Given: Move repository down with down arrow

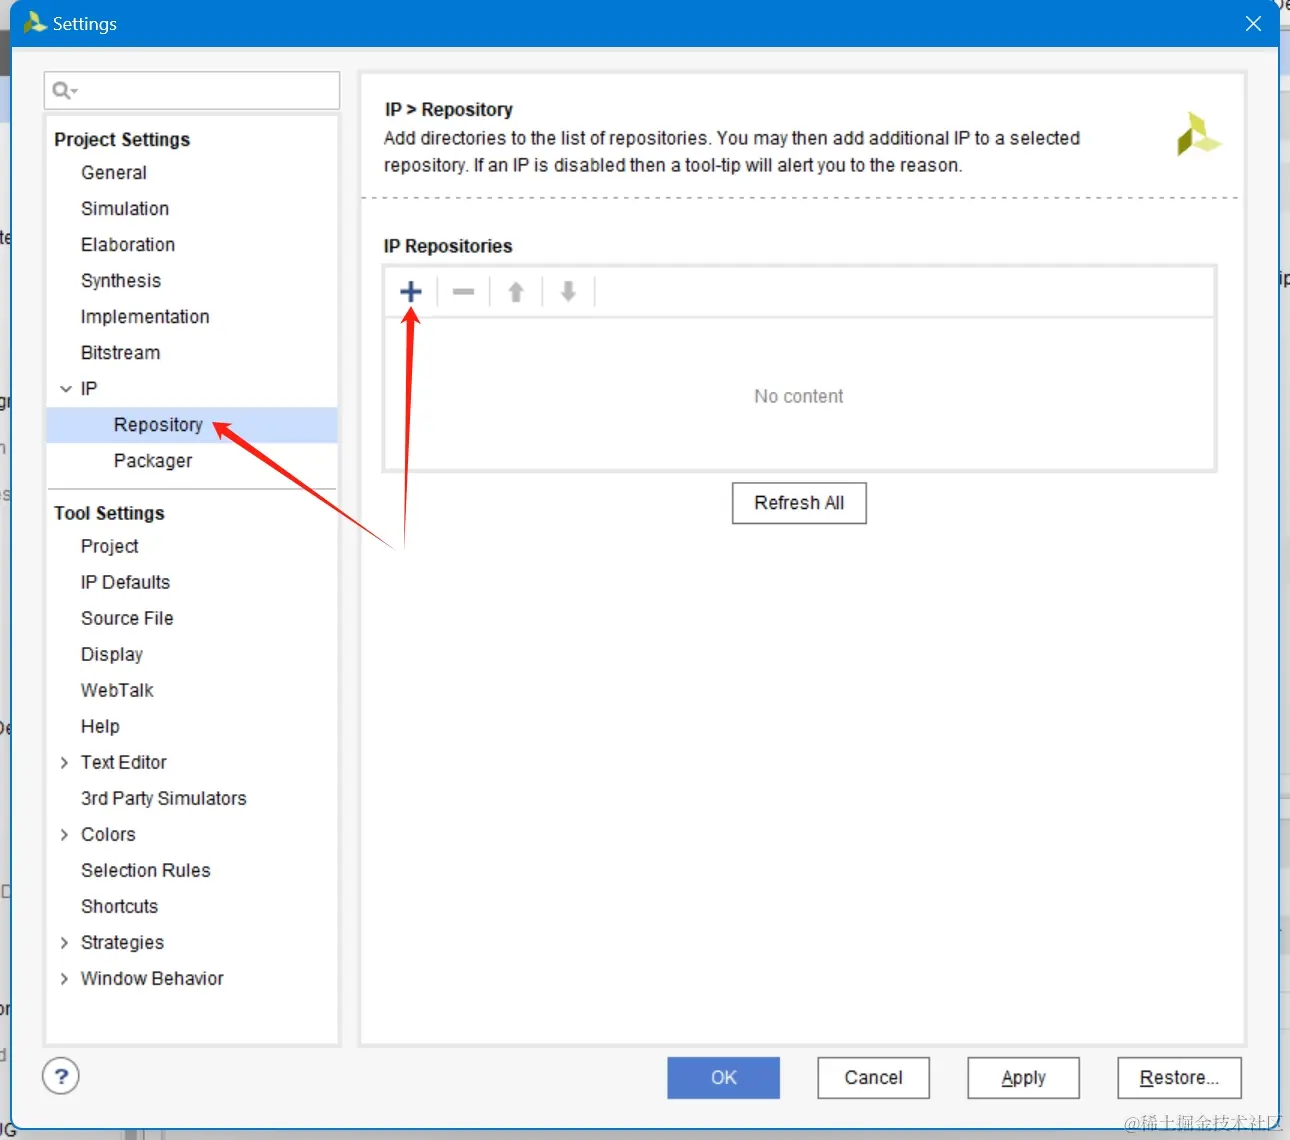Looking at the screenshot, I should (x=568, y=292).
